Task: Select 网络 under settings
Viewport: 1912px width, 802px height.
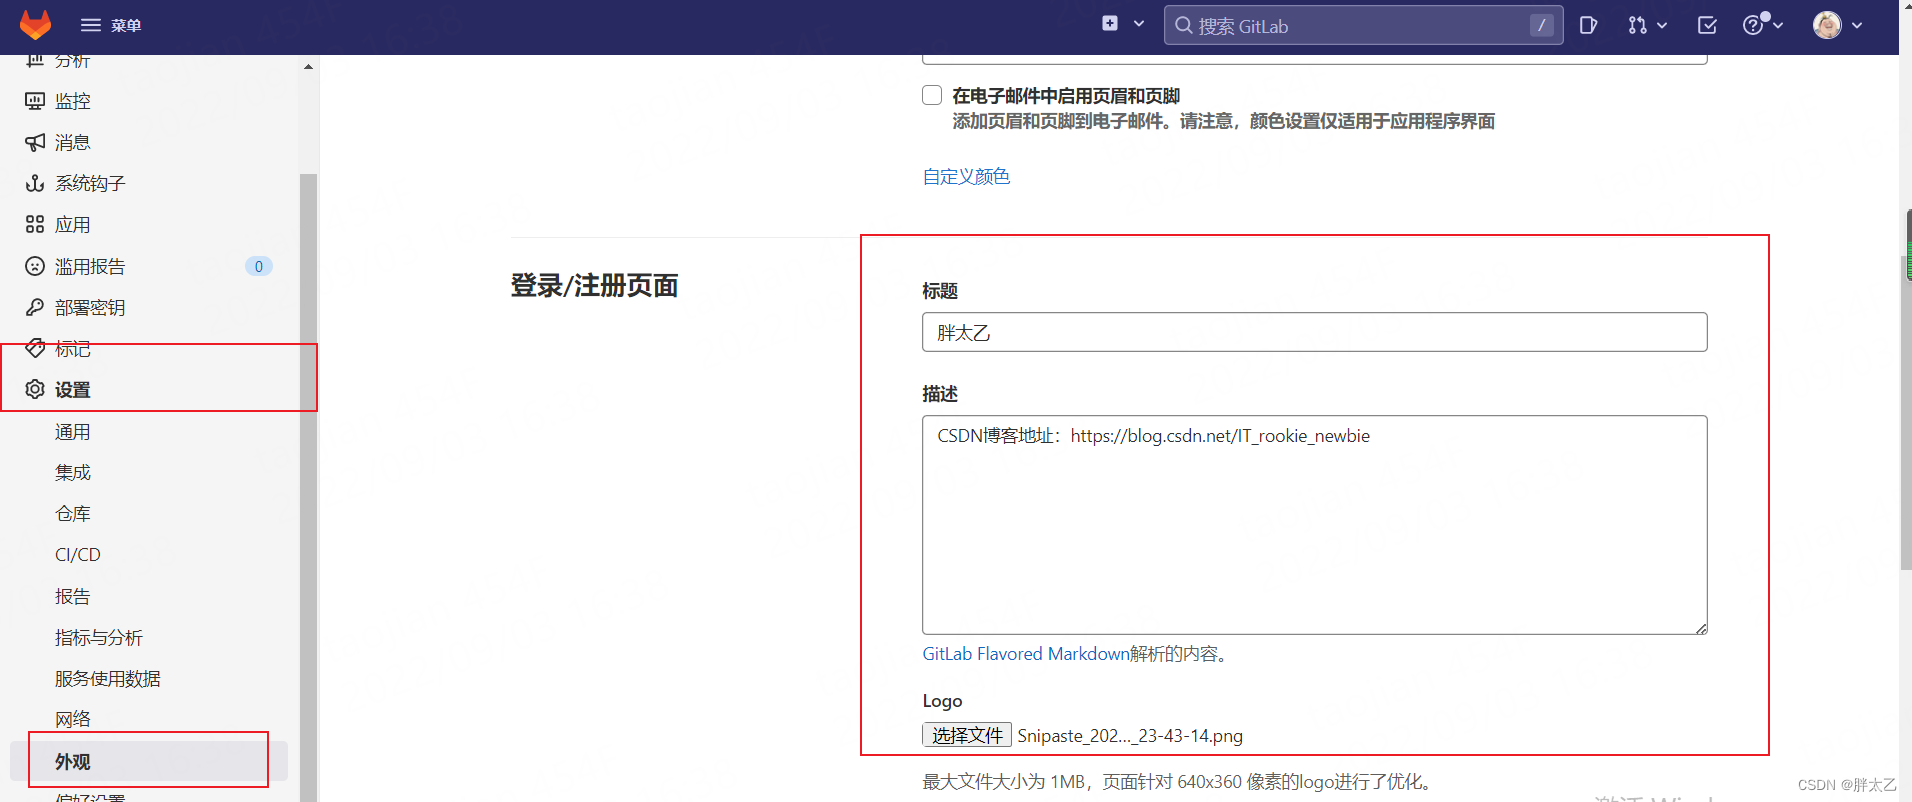Action: tap(72, 719)
